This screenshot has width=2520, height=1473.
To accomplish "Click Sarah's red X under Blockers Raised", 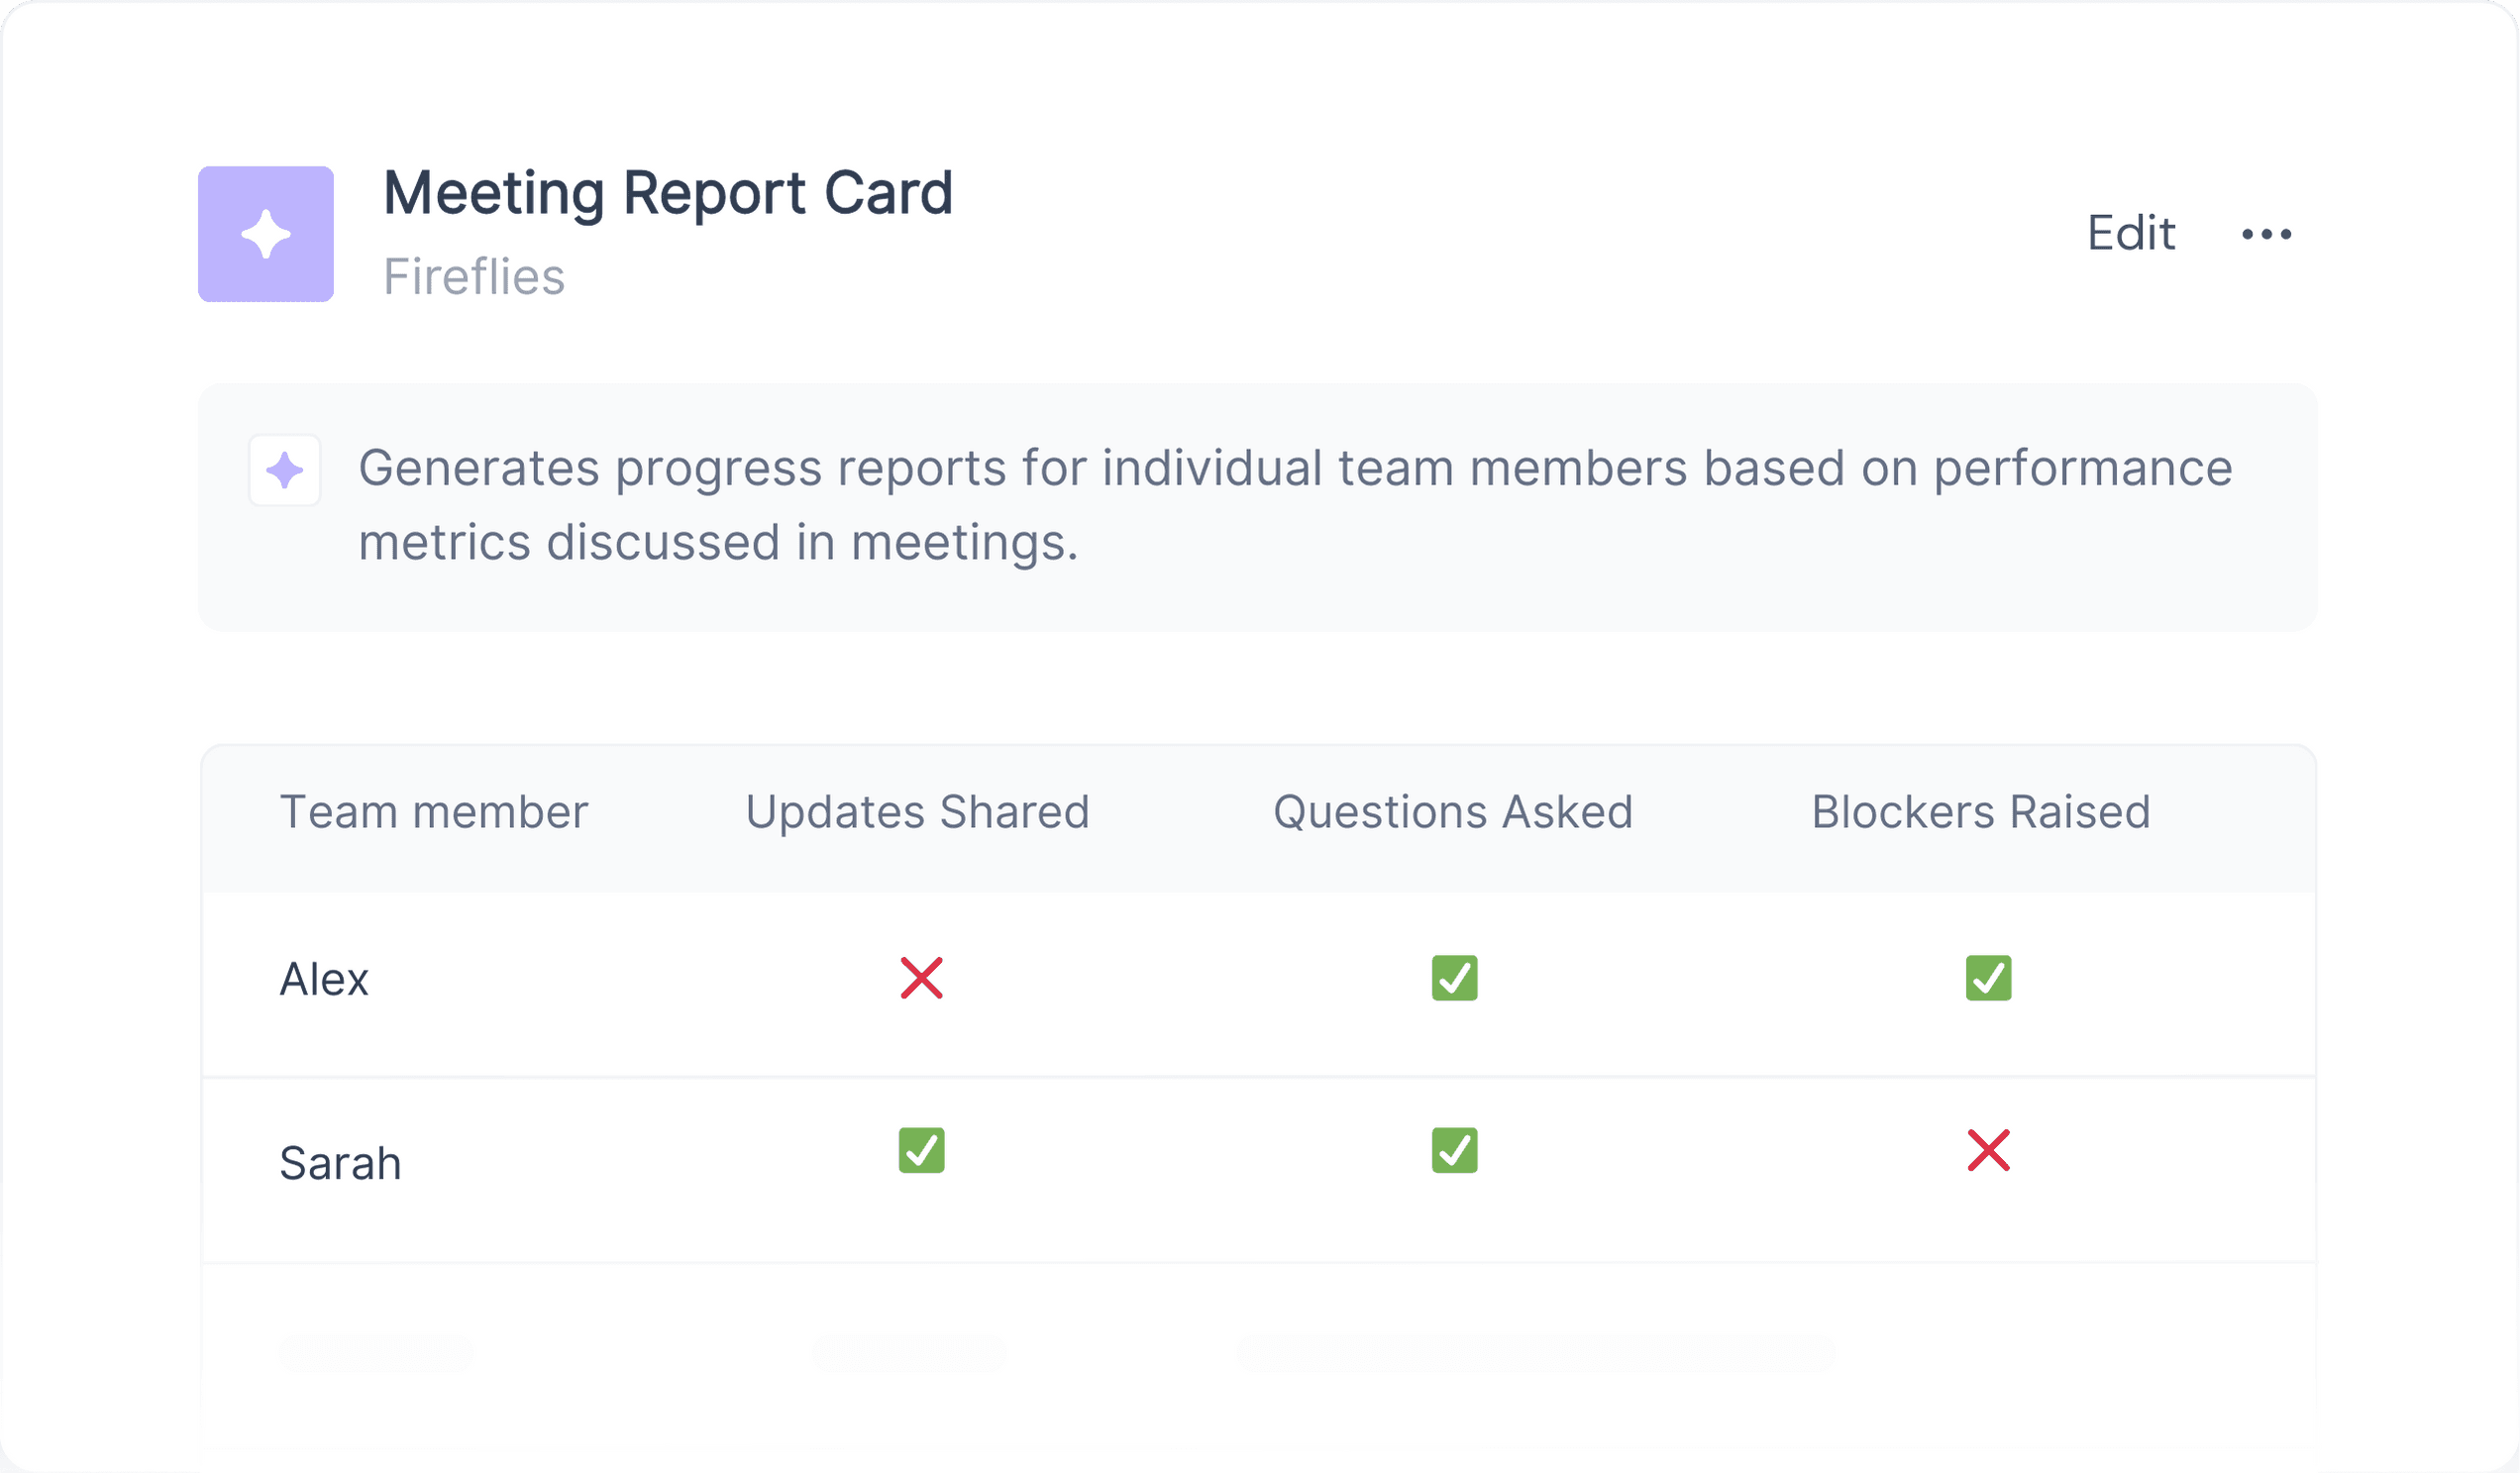I will tap(1988, 1150).
